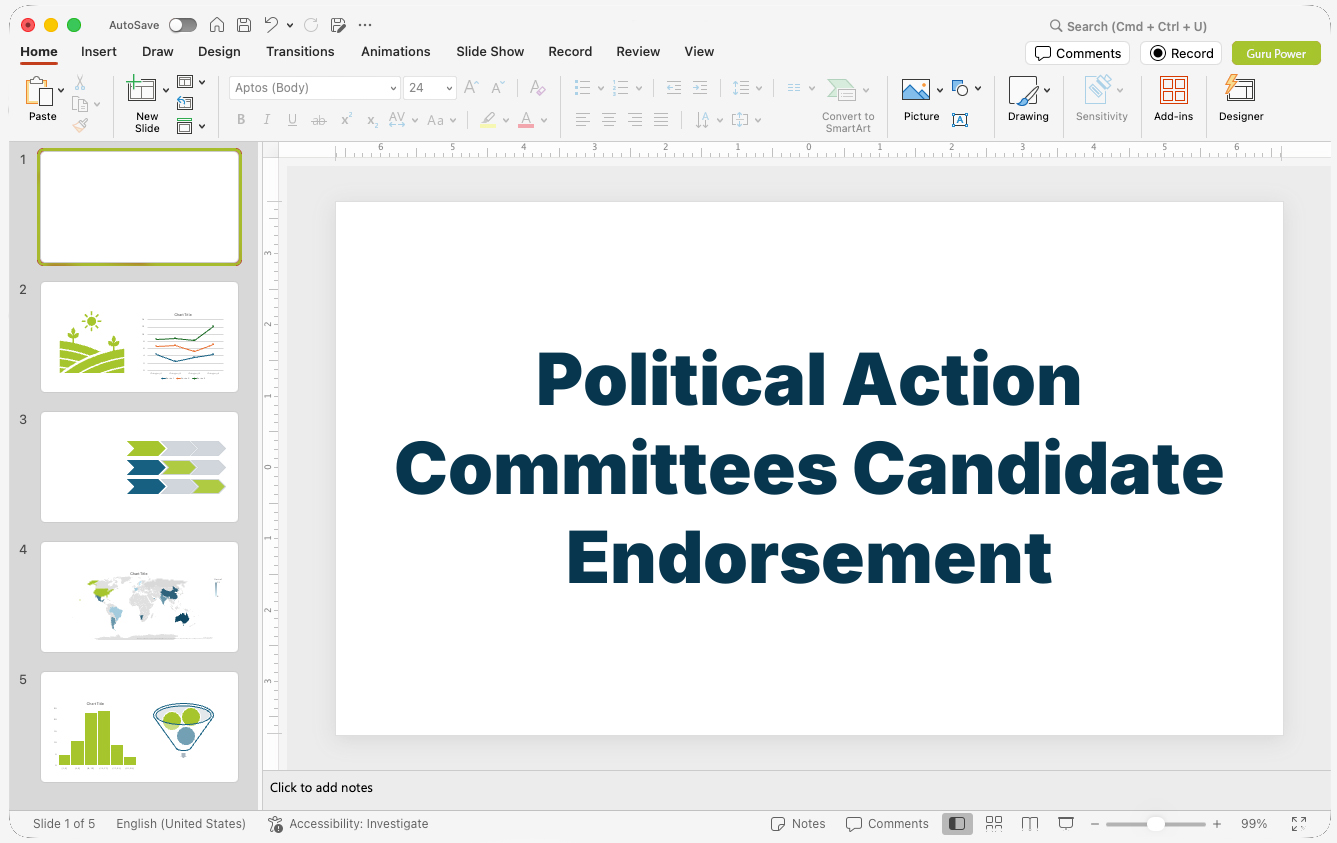The height and width of the screenshot is (843, 1337).
Task: Click the Record button at top right
Action: [1181, 53]
